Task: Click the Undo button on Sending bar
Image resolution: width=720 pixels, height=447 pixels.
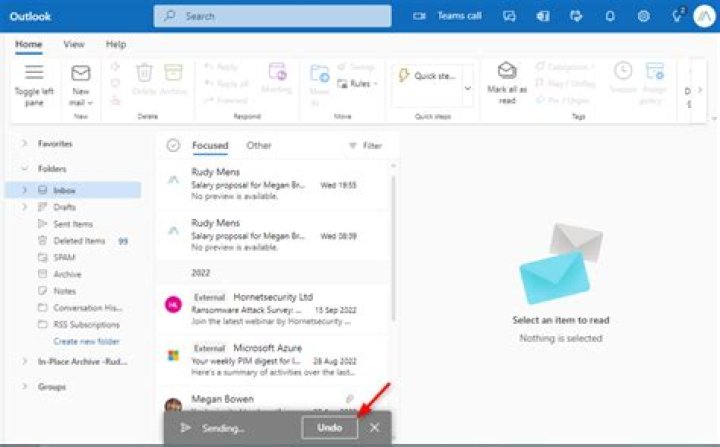Action: [x=329, y=428]
